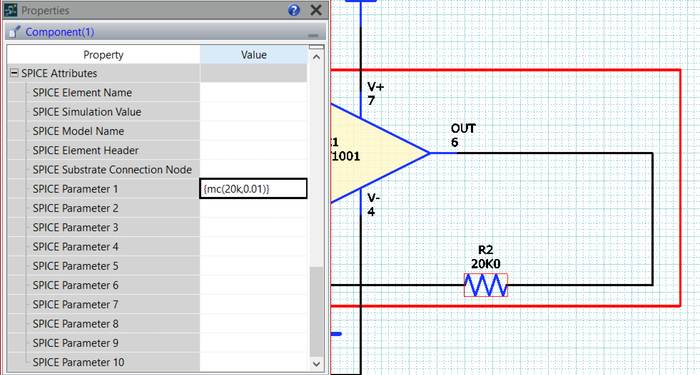Select the SPICE Parameter 10 row
Image resolution: width=700 pixels, height=375 pixels.
[157, 362]
